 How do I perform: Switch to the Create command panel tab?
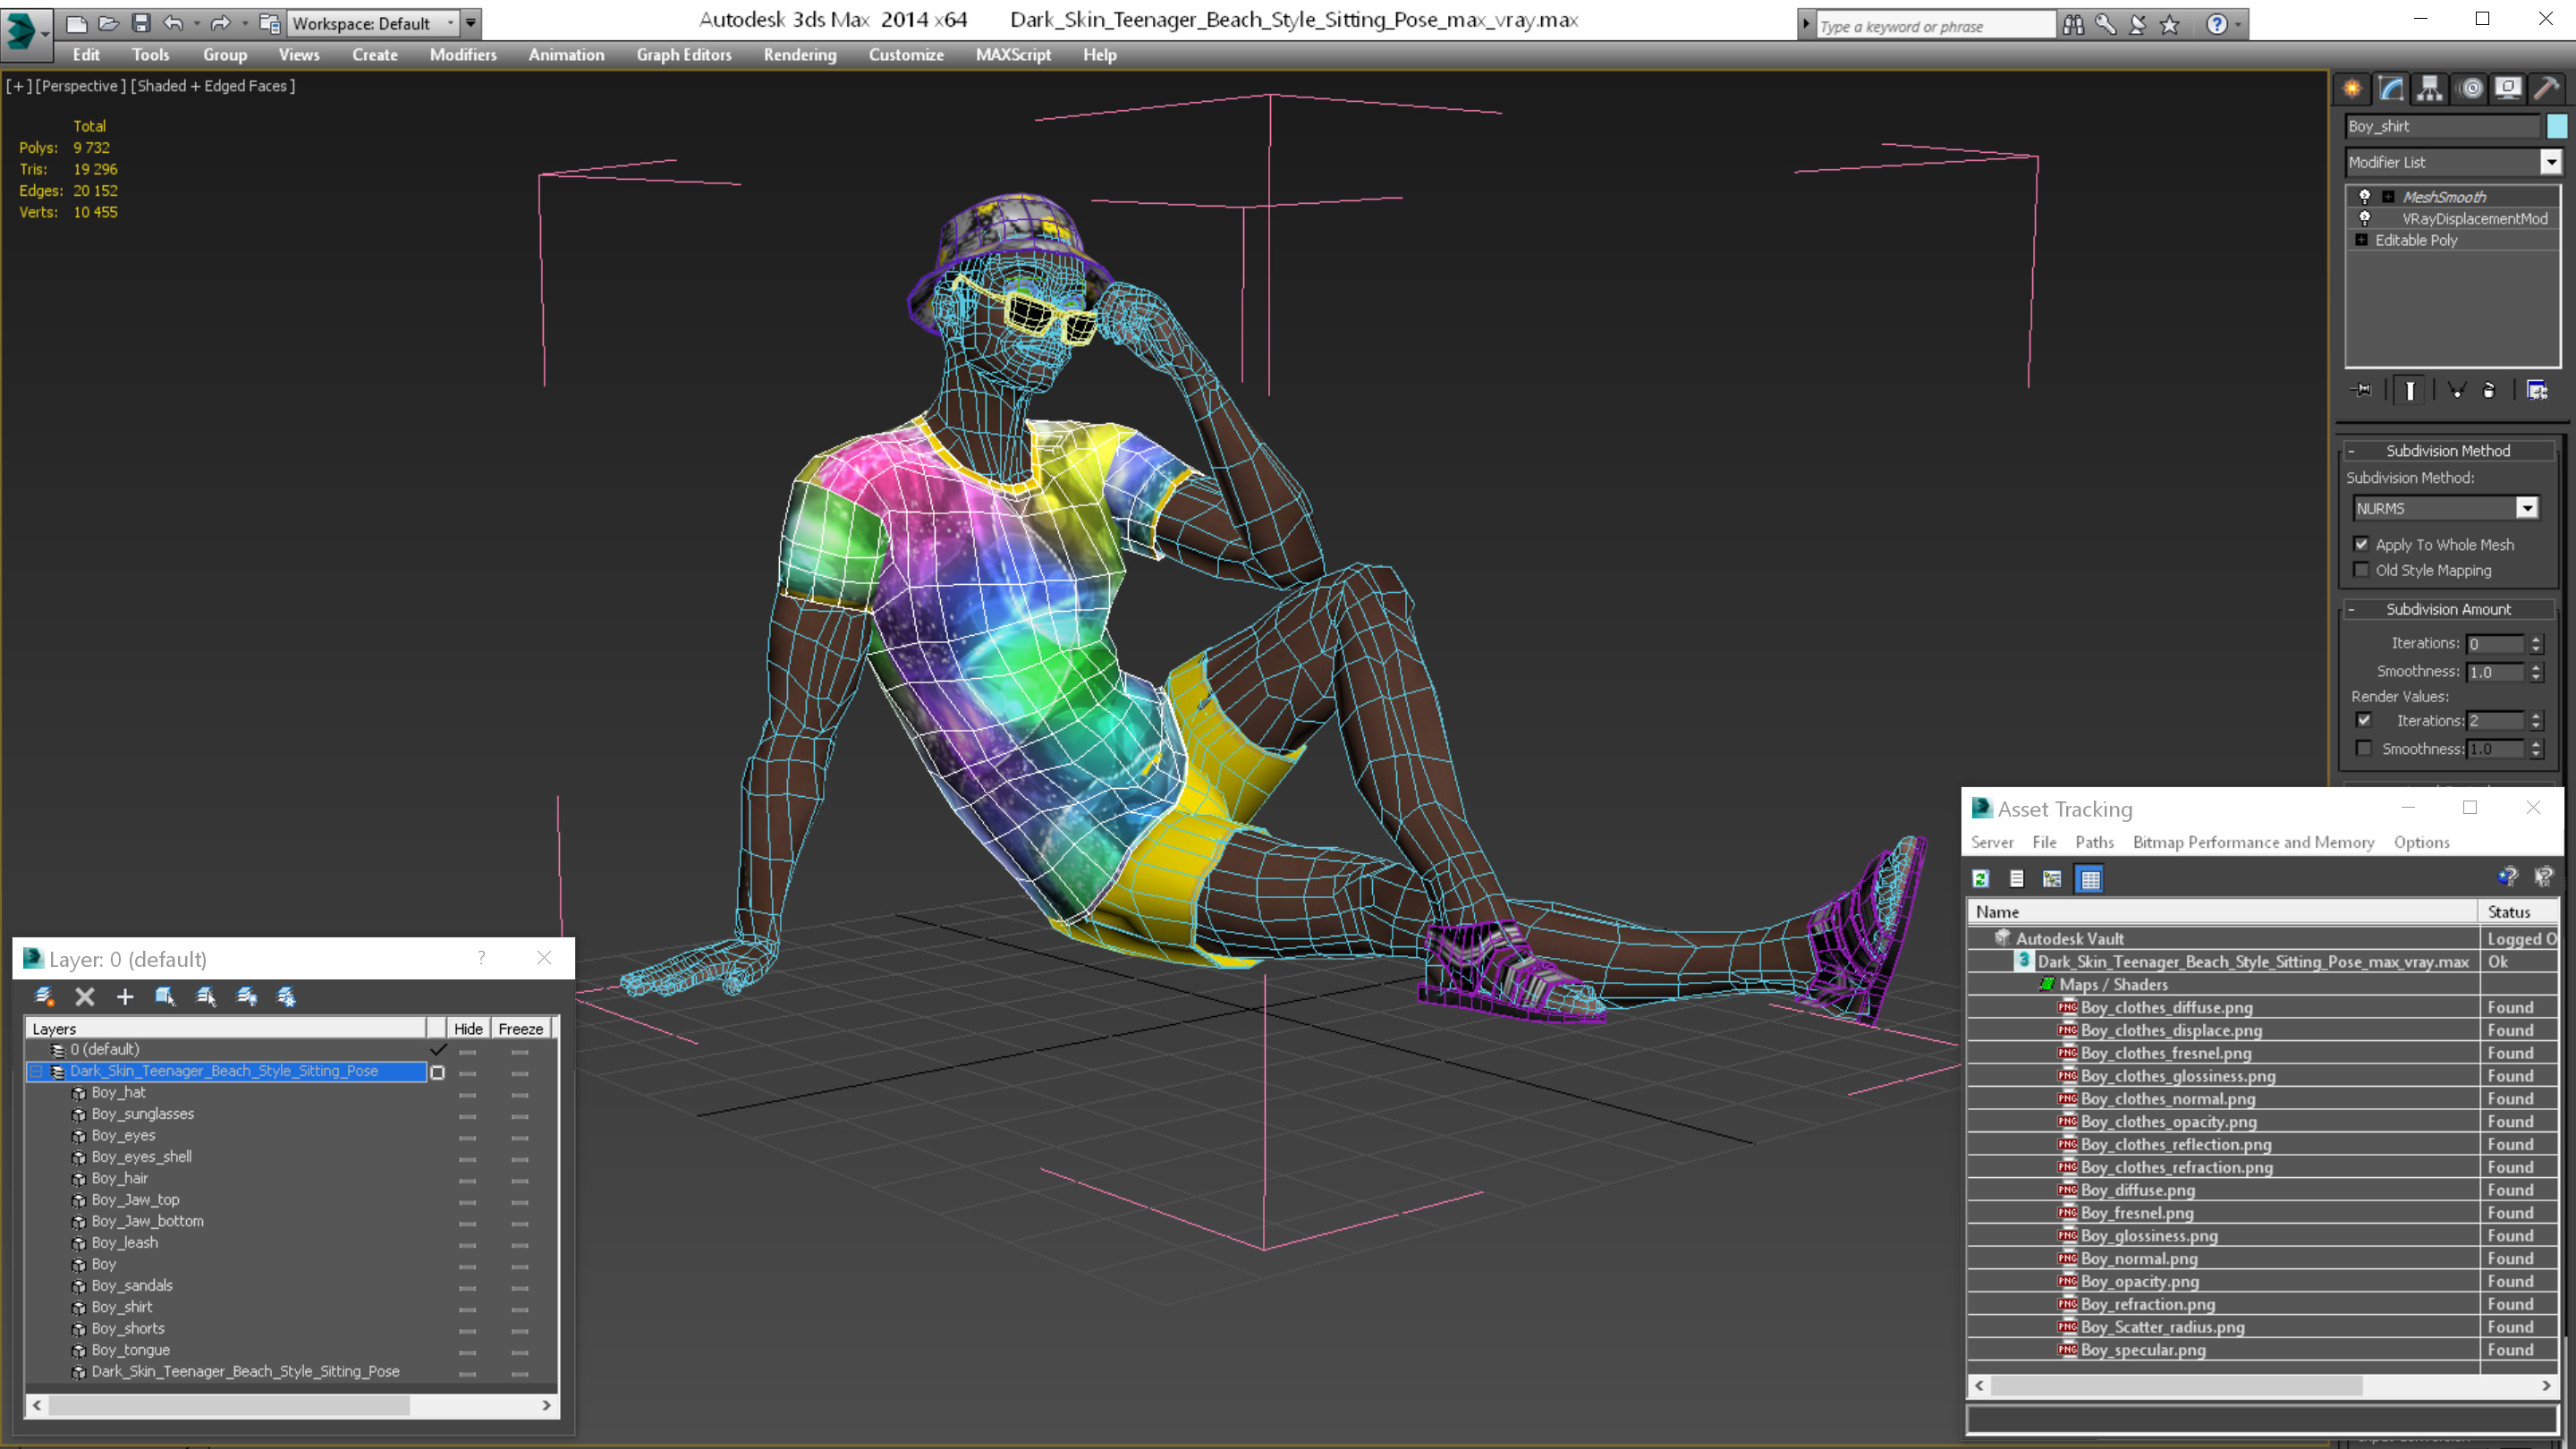[2353, 89]
